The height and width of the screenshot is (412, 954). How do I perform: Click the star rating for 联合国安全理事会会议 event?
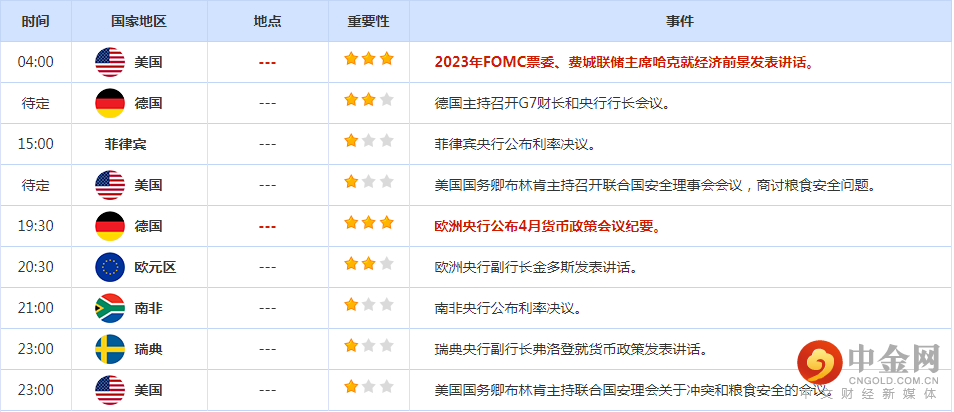point(369,182)
